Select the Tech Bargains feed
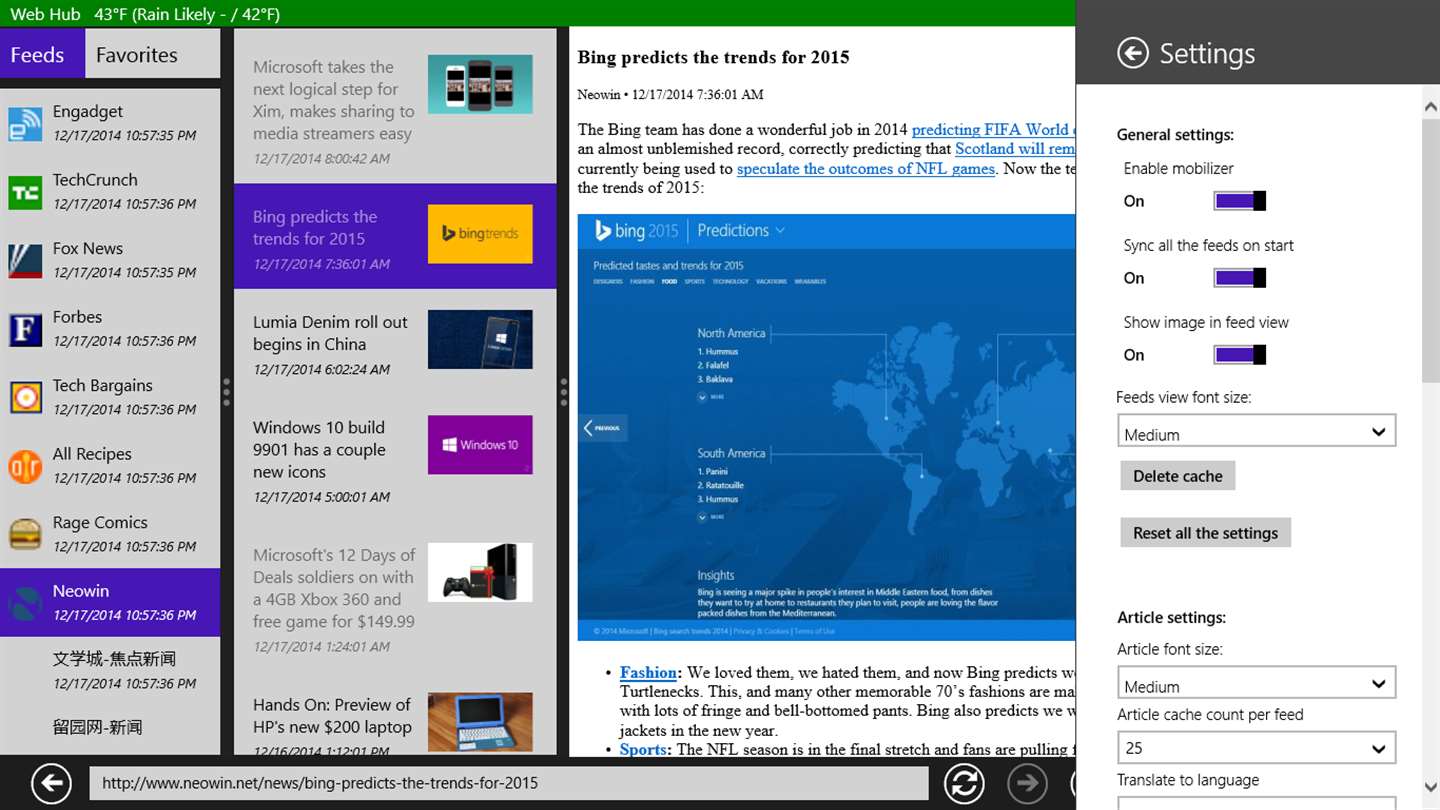Screen dimensions: 1440x810 [x=110, y=397]
